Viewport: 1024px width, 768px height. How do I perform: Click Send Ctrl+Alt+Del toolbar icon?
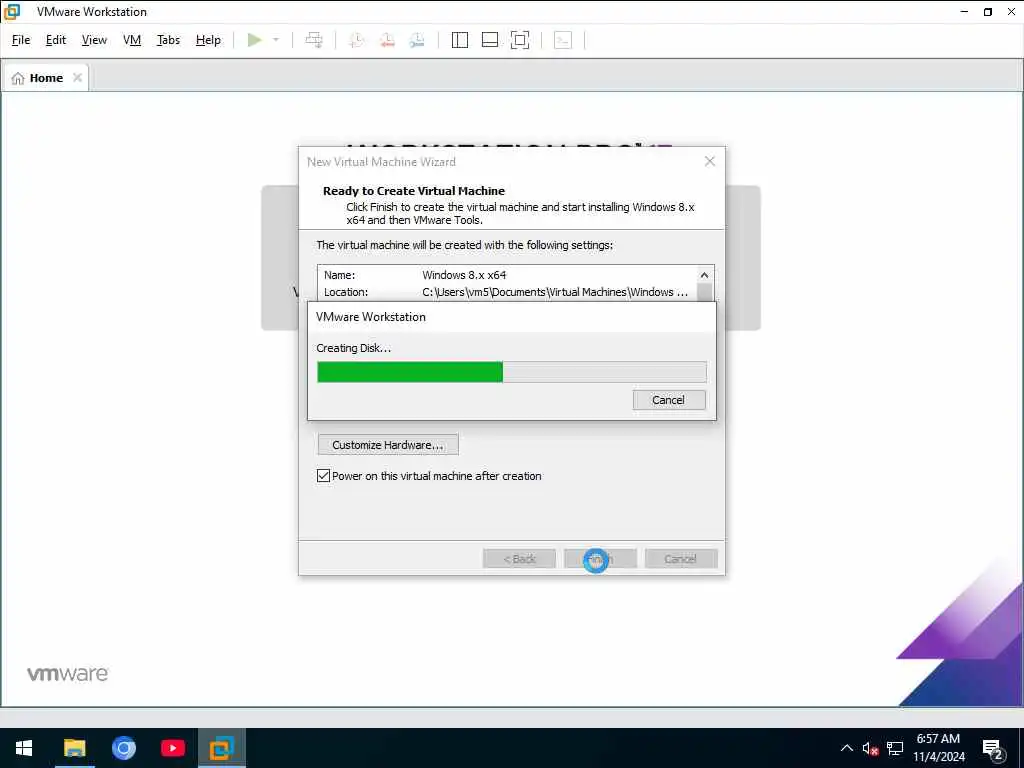coord(314,40)
